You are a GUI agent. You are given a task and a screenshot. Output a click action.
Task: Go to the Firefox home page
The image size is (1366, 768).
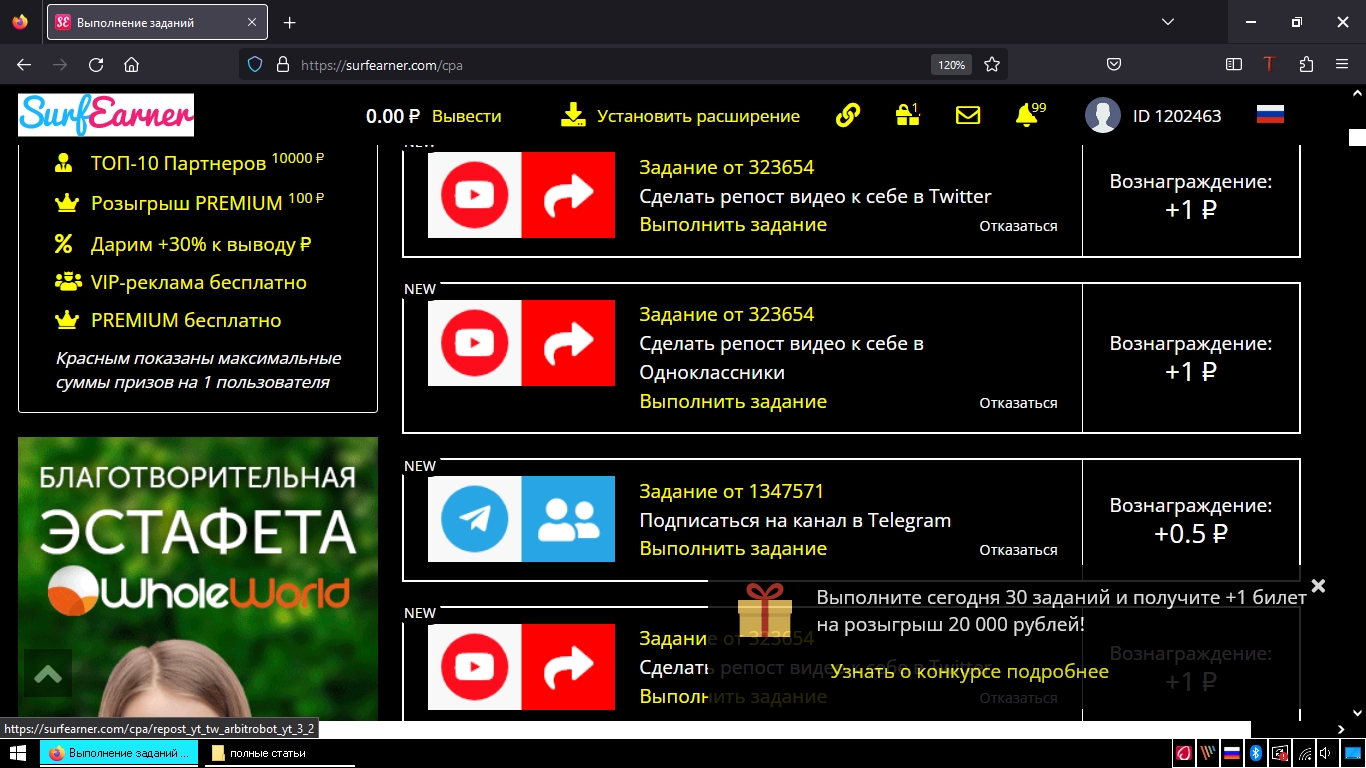click(x=131, y=64)
